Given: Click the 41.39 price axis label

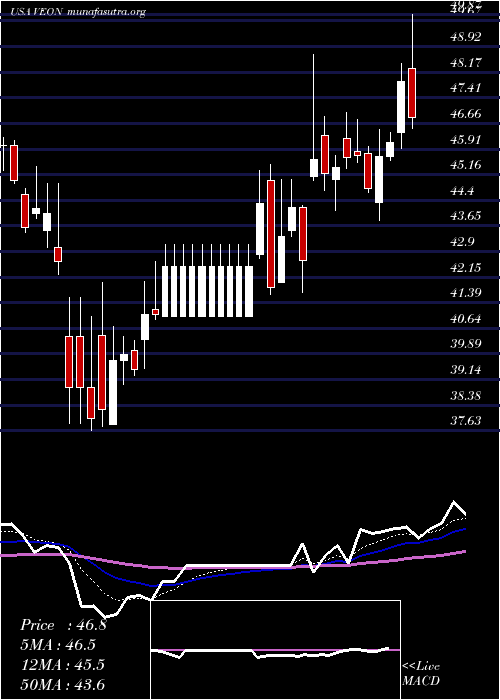Looking at the screenshot, I should (x=466, y=293).
